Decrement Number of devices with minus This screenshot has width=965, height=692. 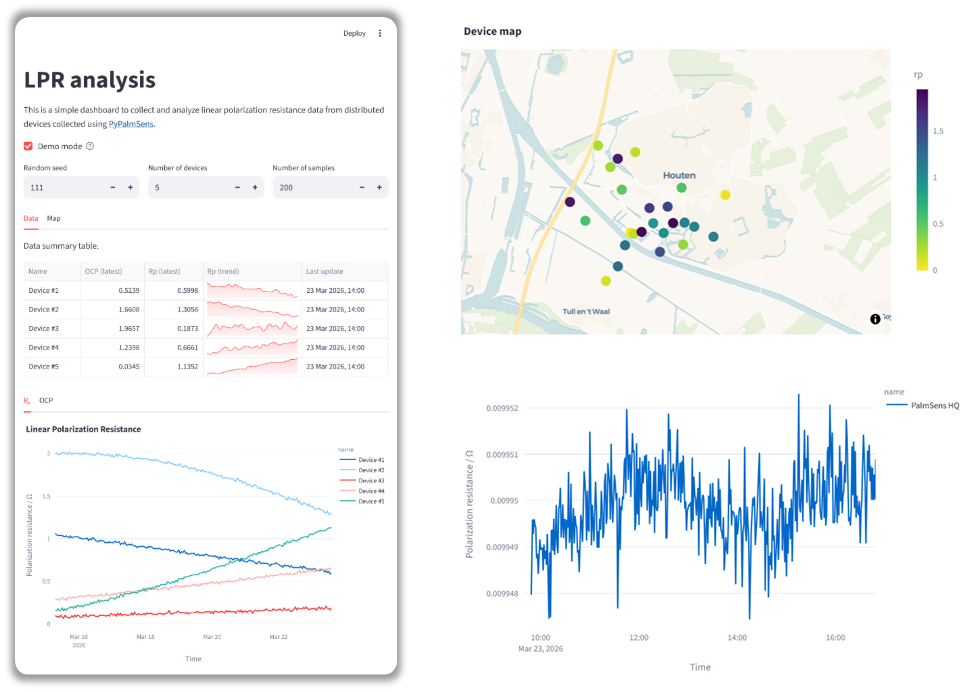[x=237, y=187]
